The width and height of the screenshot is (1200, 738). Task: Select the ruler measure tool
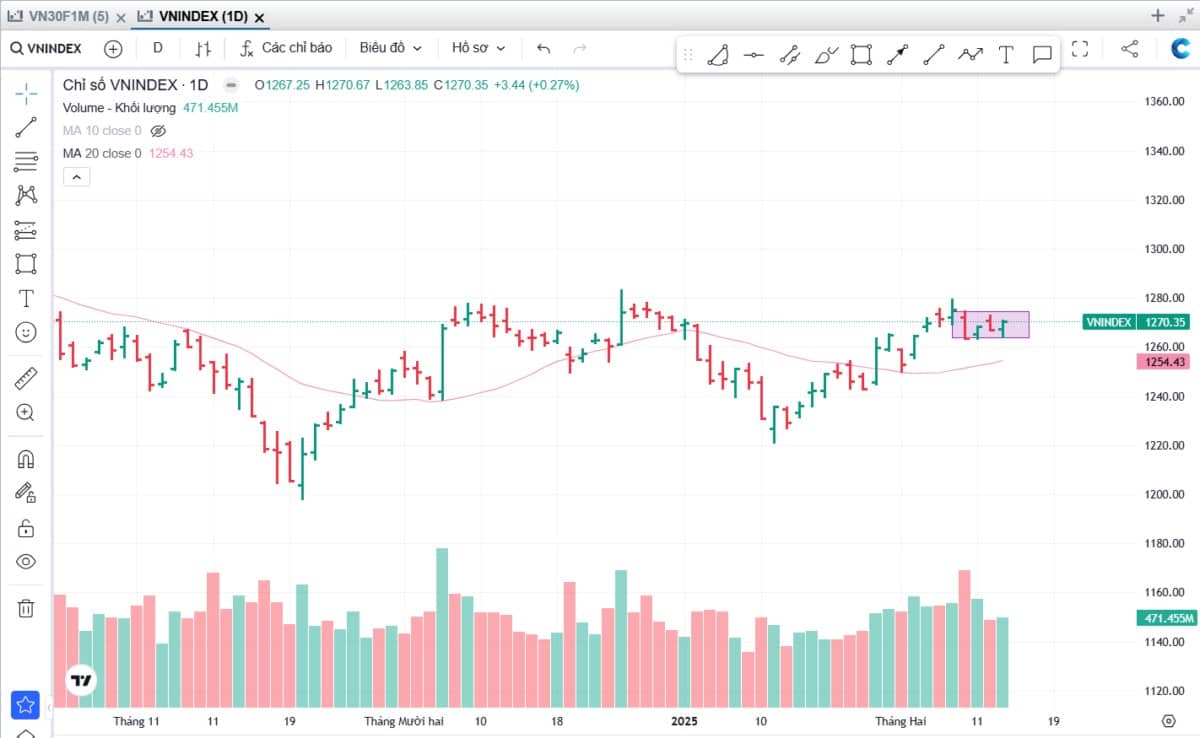(x=26, y=378)
